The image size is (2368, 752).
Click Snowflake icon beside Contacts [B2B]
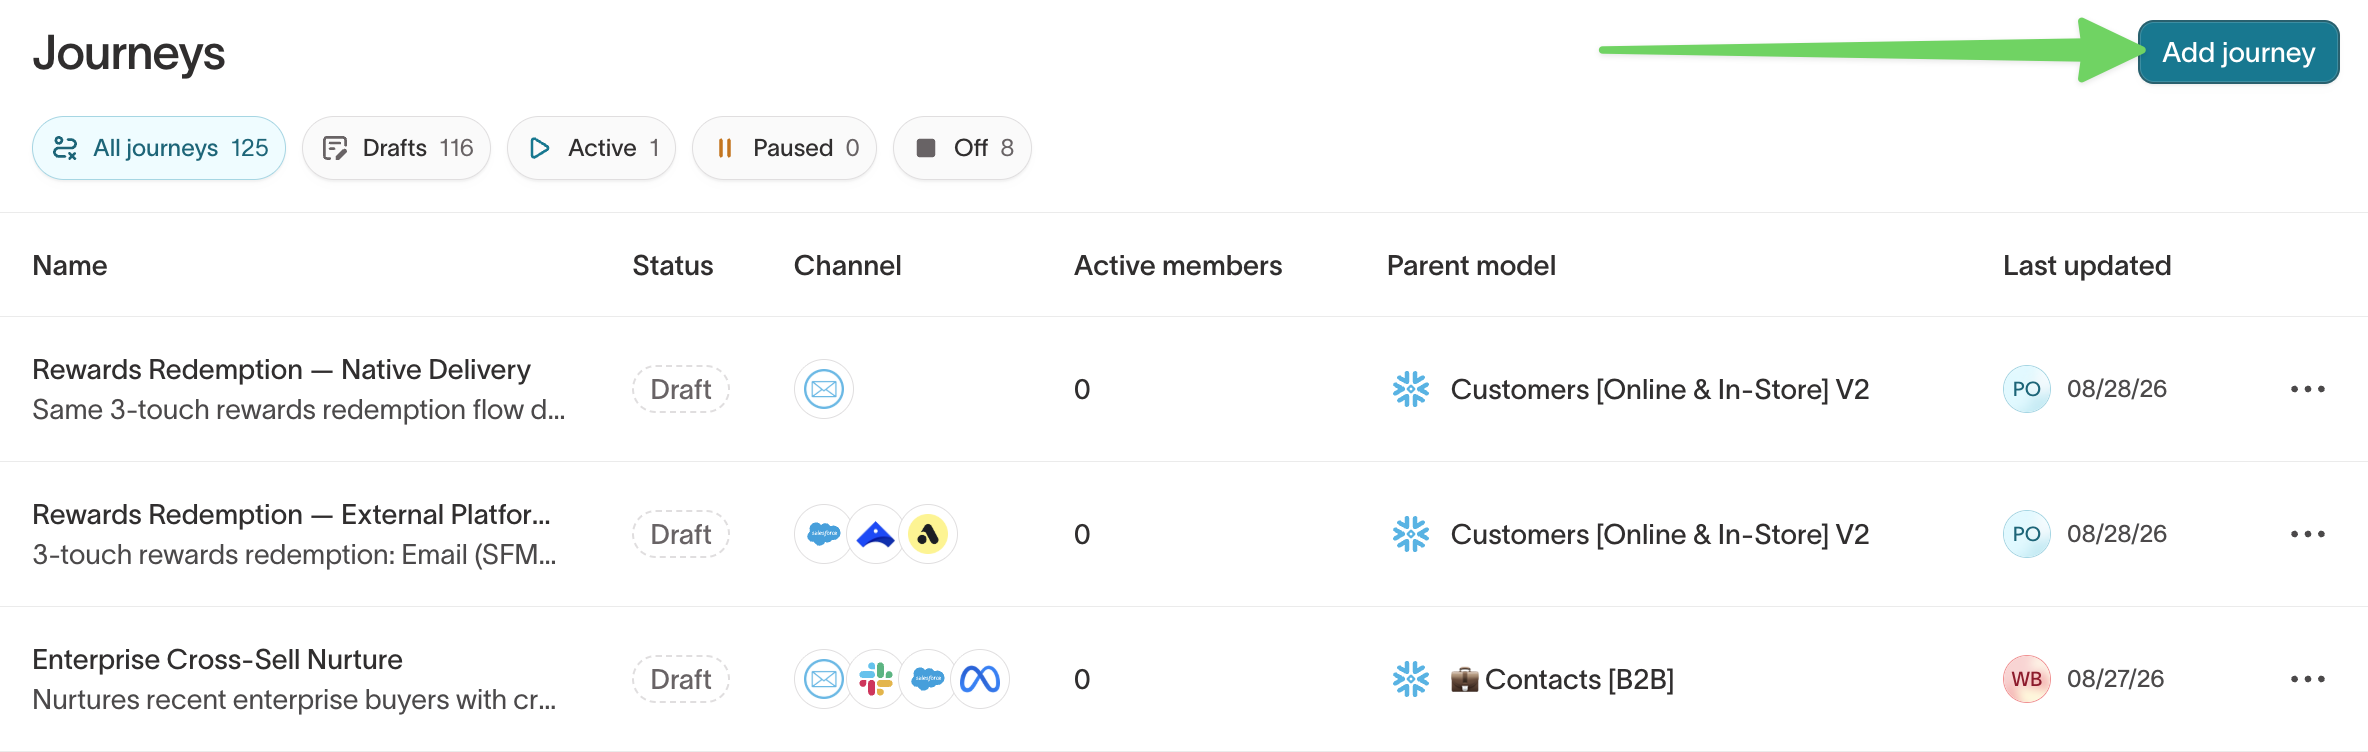click(1411, 679)
